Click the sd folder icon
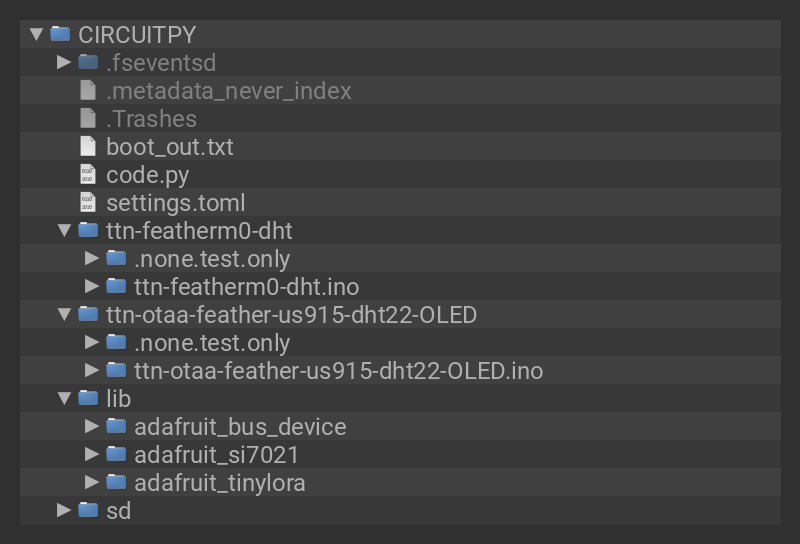Viewport: 800px width, 544px height. tap(88, 510)
